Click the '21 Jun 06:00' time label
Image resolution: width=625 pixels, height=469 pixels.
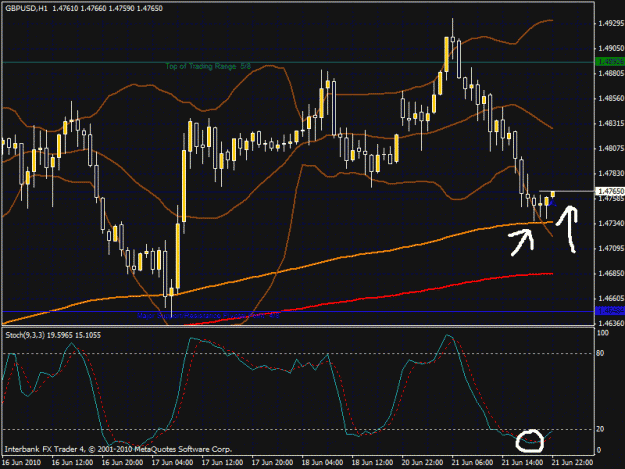tap(472, 463)
